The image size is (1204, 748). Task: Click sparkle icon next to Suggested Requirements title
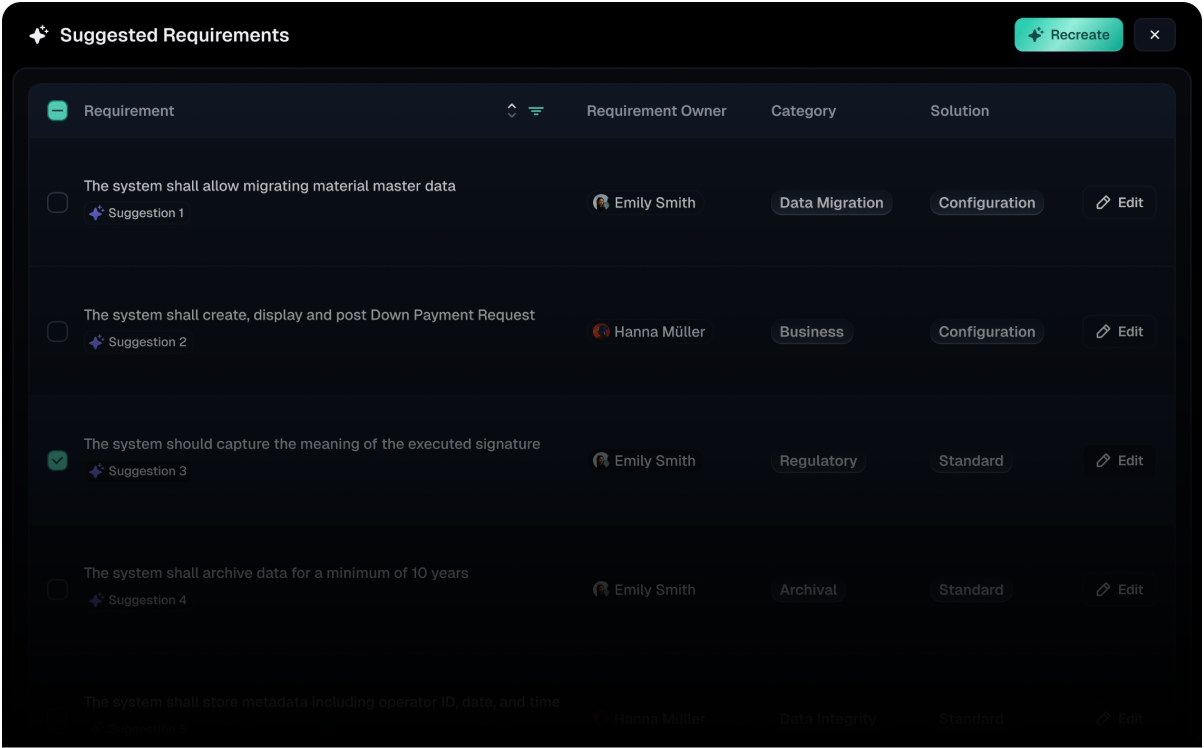click(x=38, y=35)
